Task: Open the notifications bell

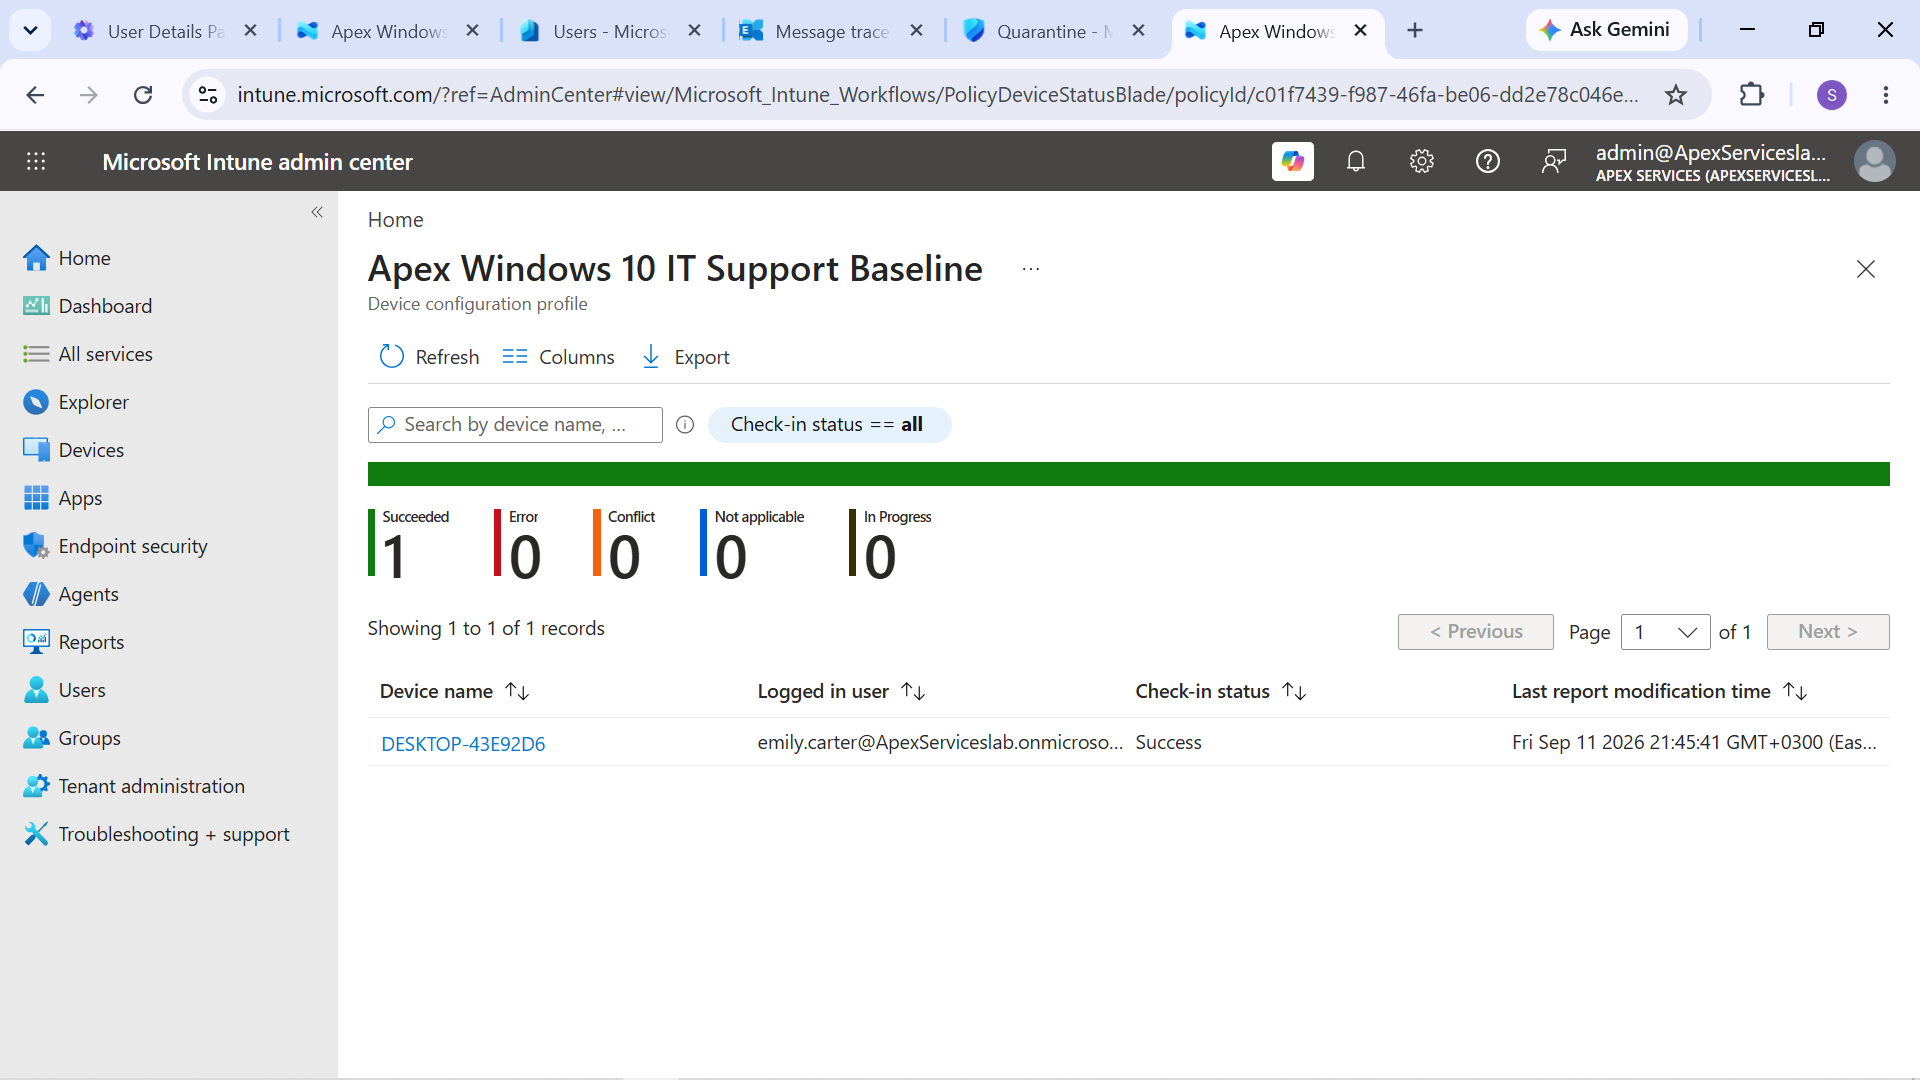Action: [1356, 161]
